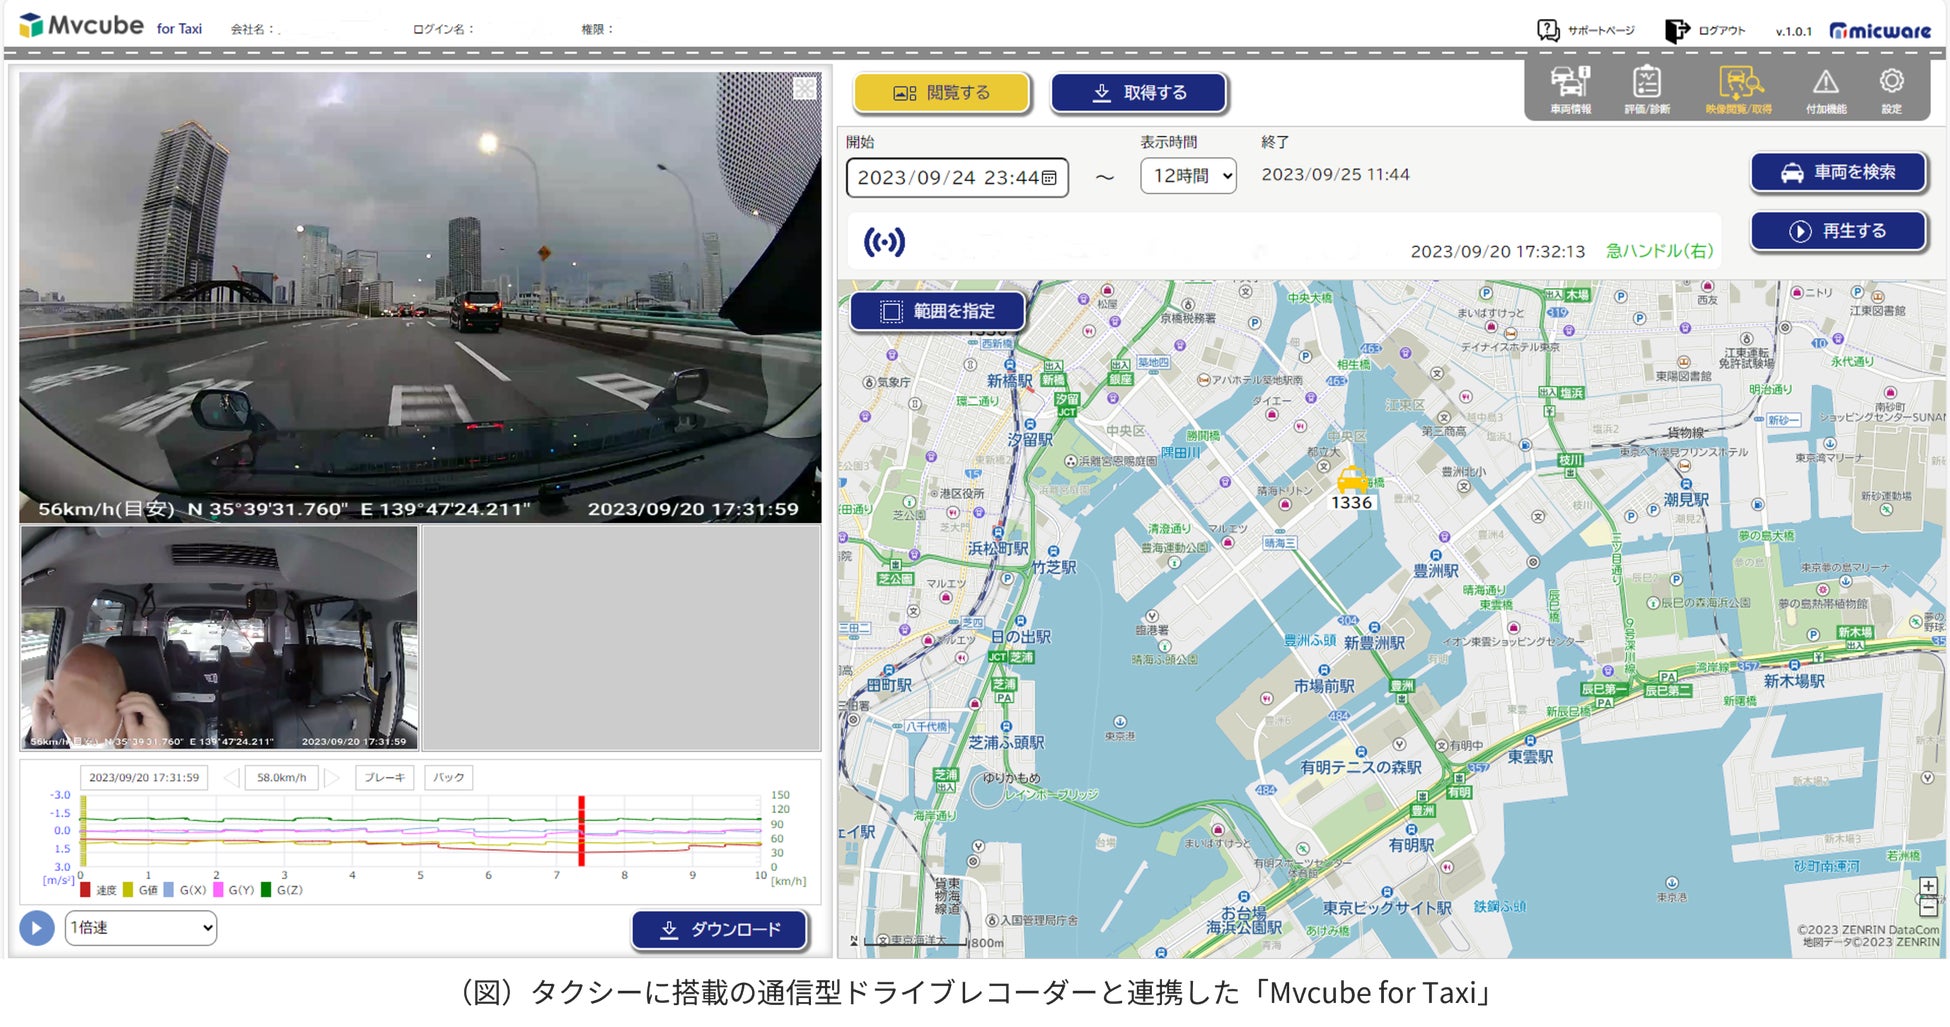Play the video with the round play button

(36, 928)
